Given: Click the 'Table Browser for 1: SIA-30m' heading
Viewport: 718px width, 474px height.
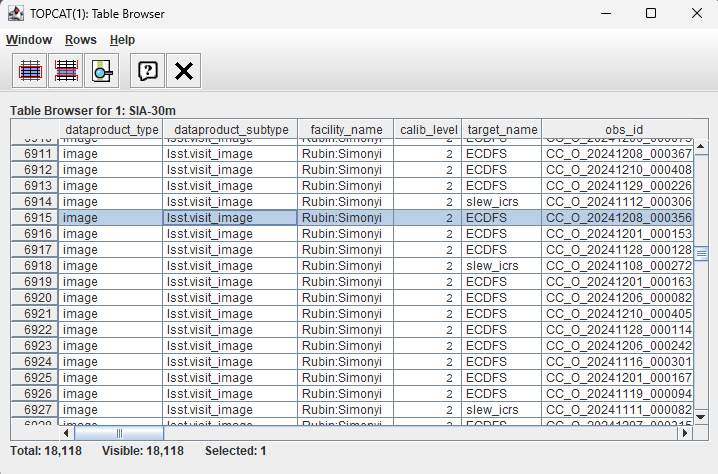Looking at the screenshot, I should pyautogui.click(x=93, y=111).
